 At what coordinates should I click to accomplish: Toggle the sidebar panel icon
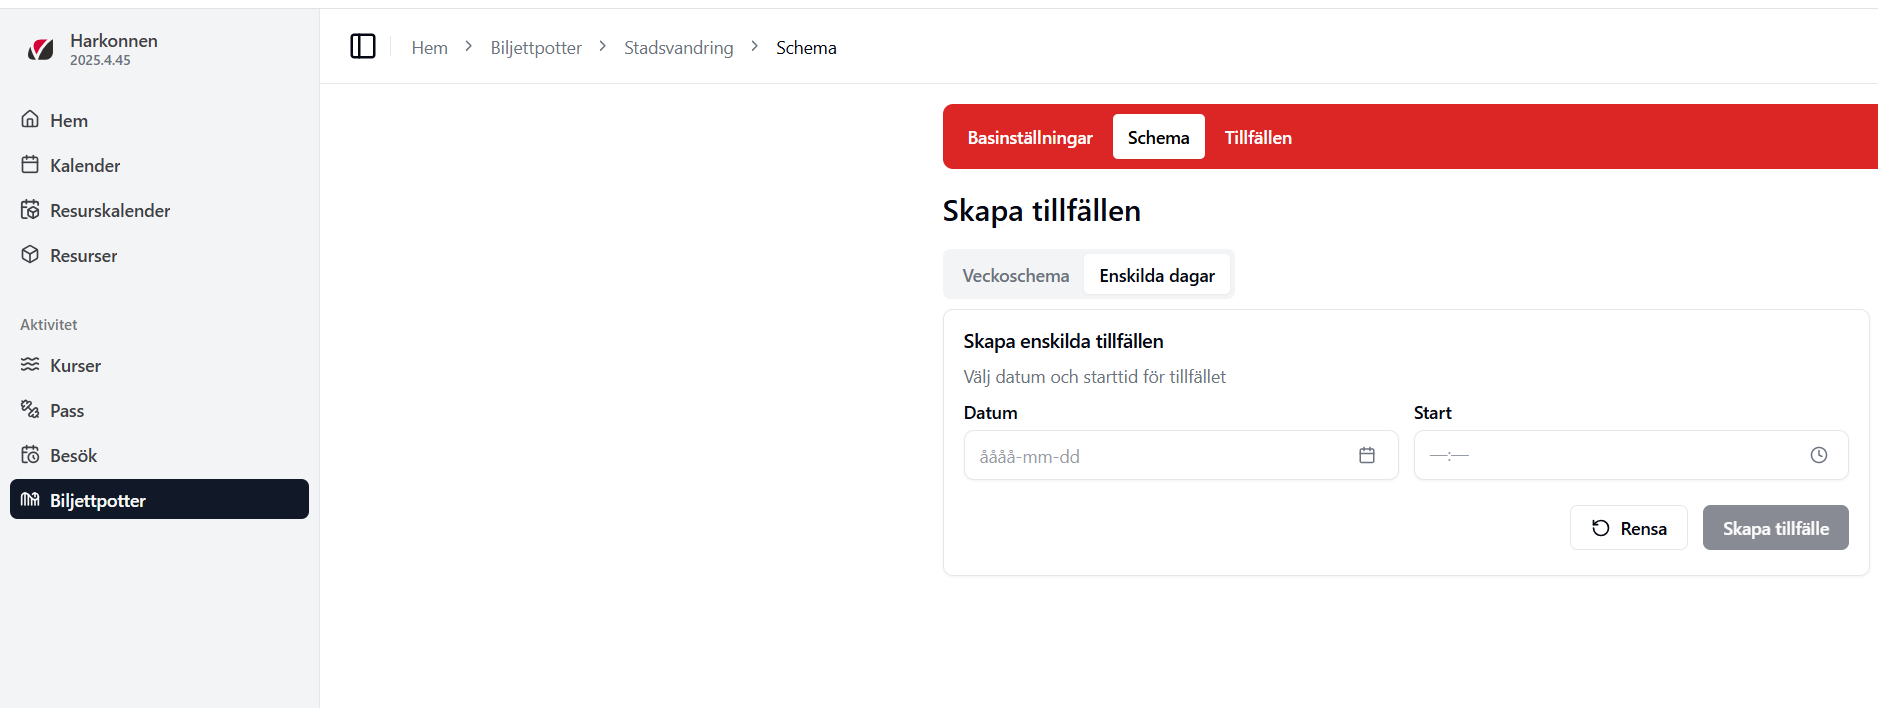362,47
